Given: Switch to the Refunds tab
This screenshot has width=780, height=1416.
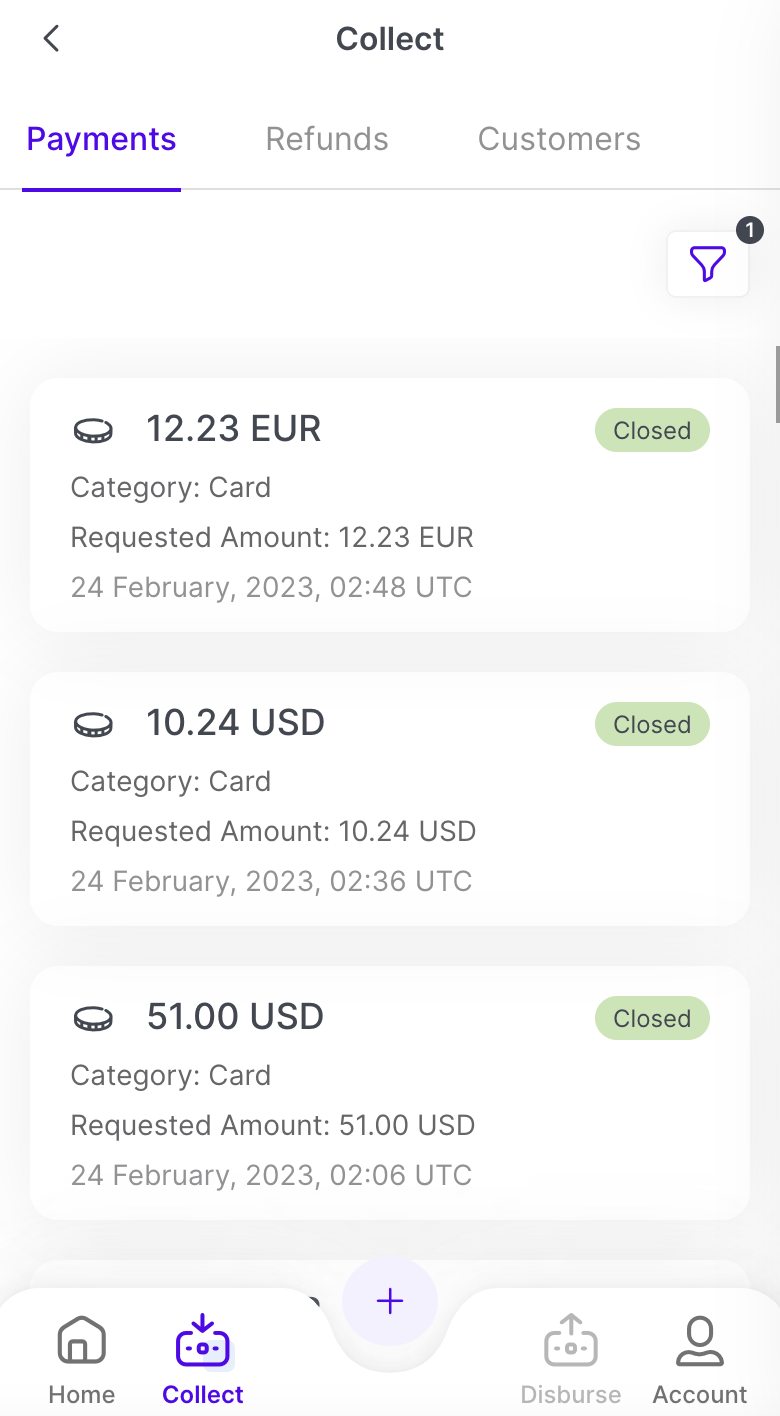Looking at the screenshot, I should coord(327,139).
